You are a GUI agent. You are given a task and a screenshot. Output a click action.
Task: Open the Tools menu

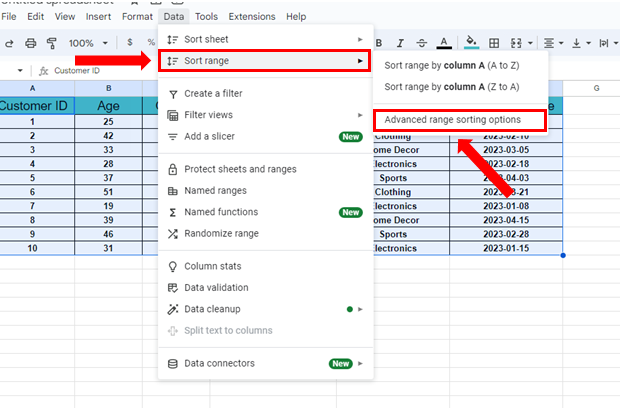(206, 17)
